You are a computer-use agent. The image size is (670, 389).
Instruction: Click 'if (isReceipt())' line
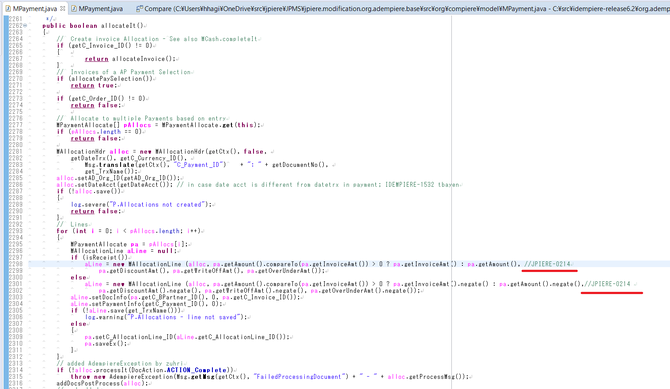(x=100, y=258)
